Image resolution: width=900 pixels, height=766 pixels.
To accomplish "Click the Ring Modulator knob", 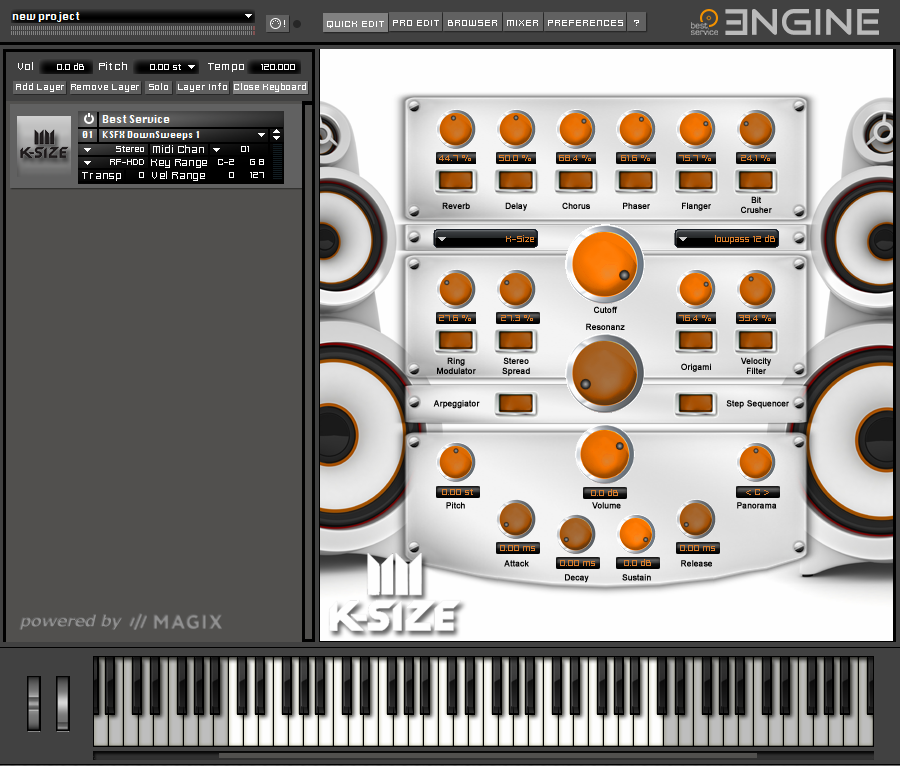I will click(456, 289).
